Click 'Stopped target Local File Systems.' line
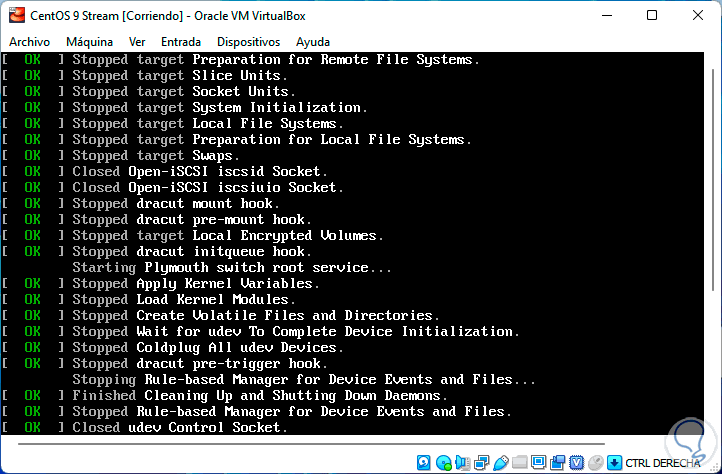The width and height of the screenshot is (722, 474). click(x=208, y=123)
